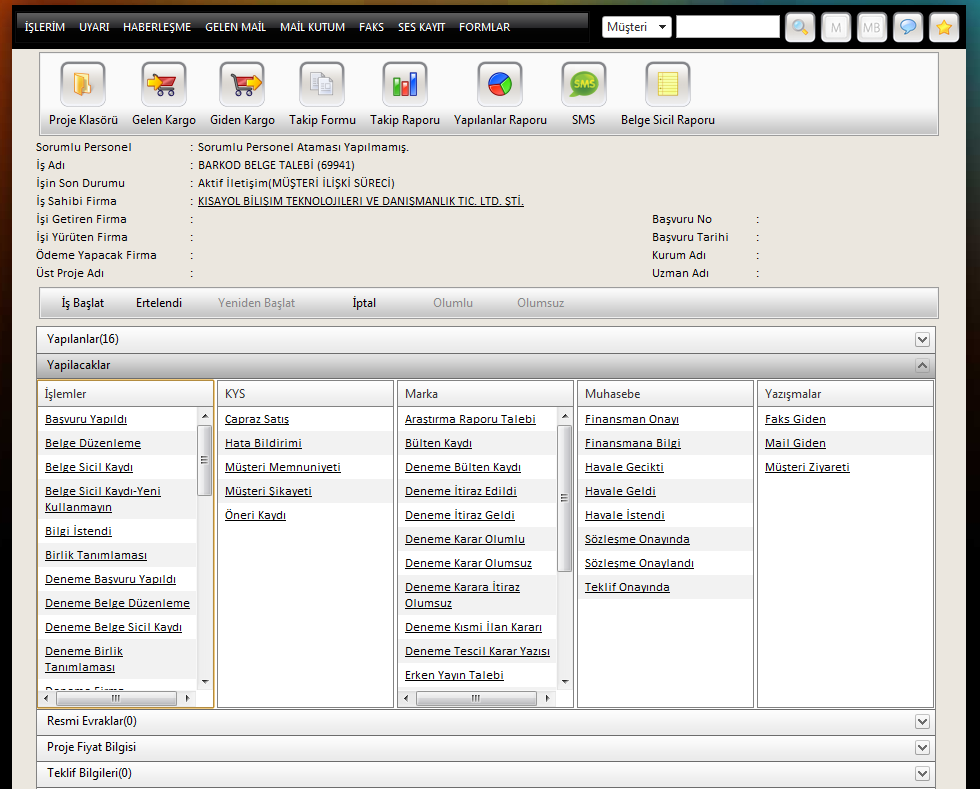This screenshot has height=789, width=980.
Task: Open Yapılanlar Raporu pie chart icon
Action: pyautogui.click(x=500, y=85)
